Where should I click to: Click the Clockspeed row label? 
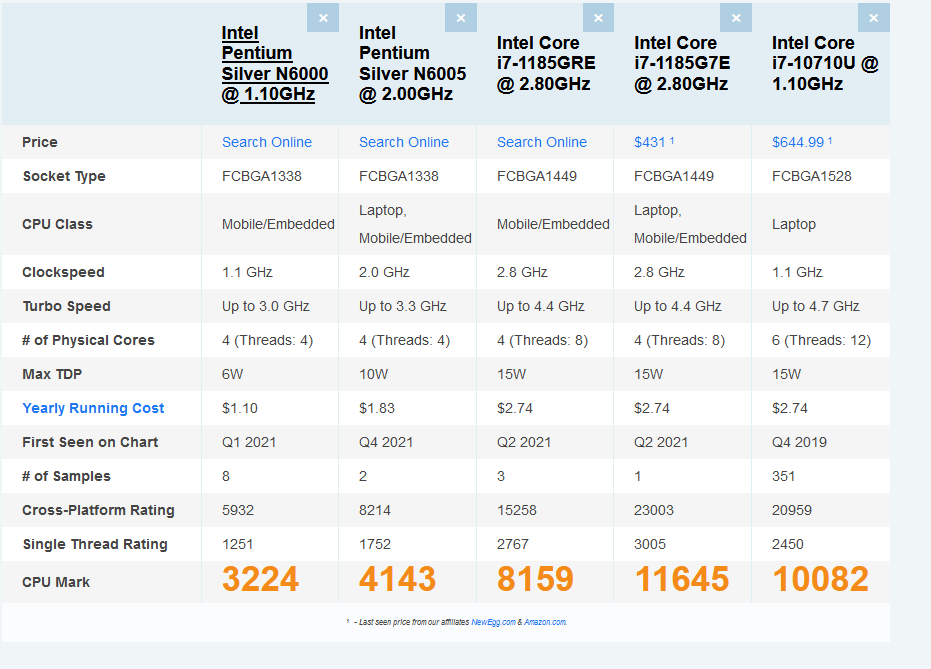click(x=64, y=272)
